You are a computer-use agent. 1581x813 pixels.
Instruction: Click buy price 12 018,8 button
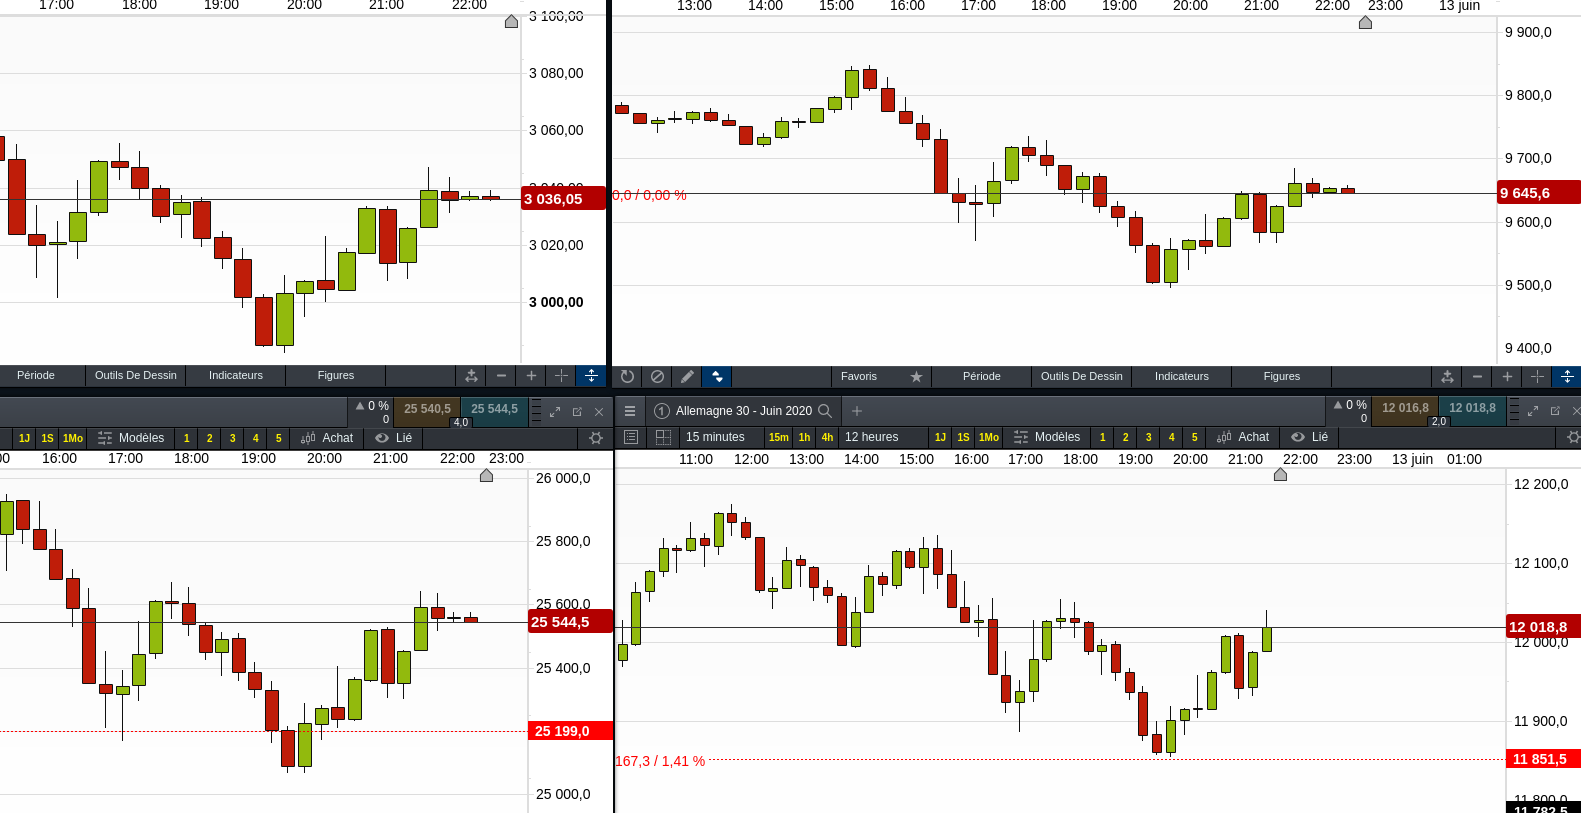point(1472,409)
